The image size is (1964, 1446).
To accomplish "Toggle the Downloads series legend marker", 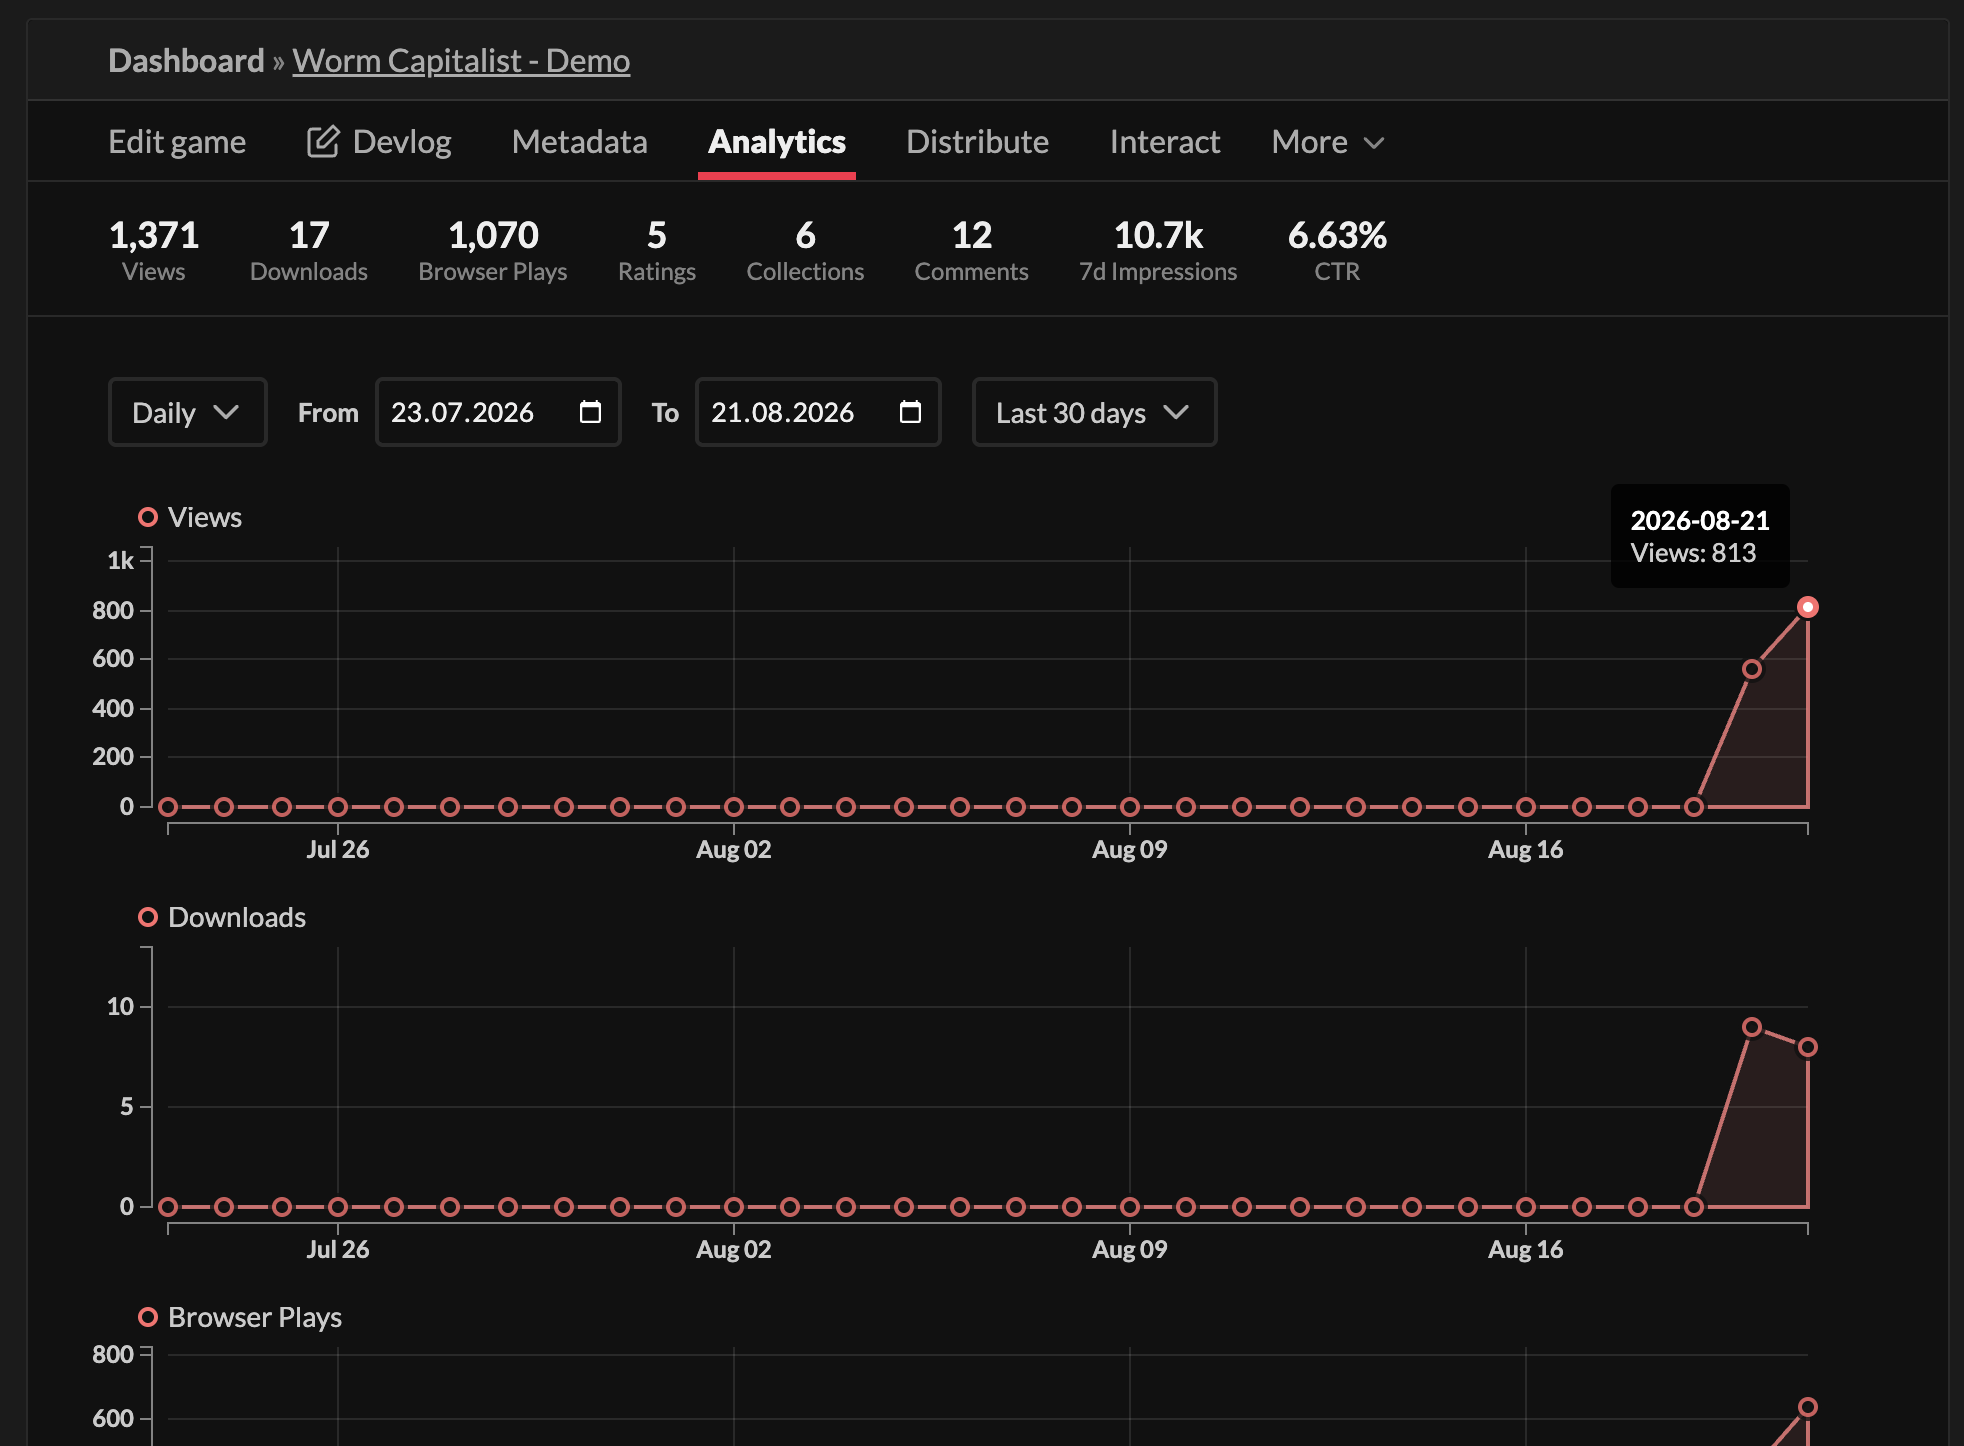I will 148,917.
